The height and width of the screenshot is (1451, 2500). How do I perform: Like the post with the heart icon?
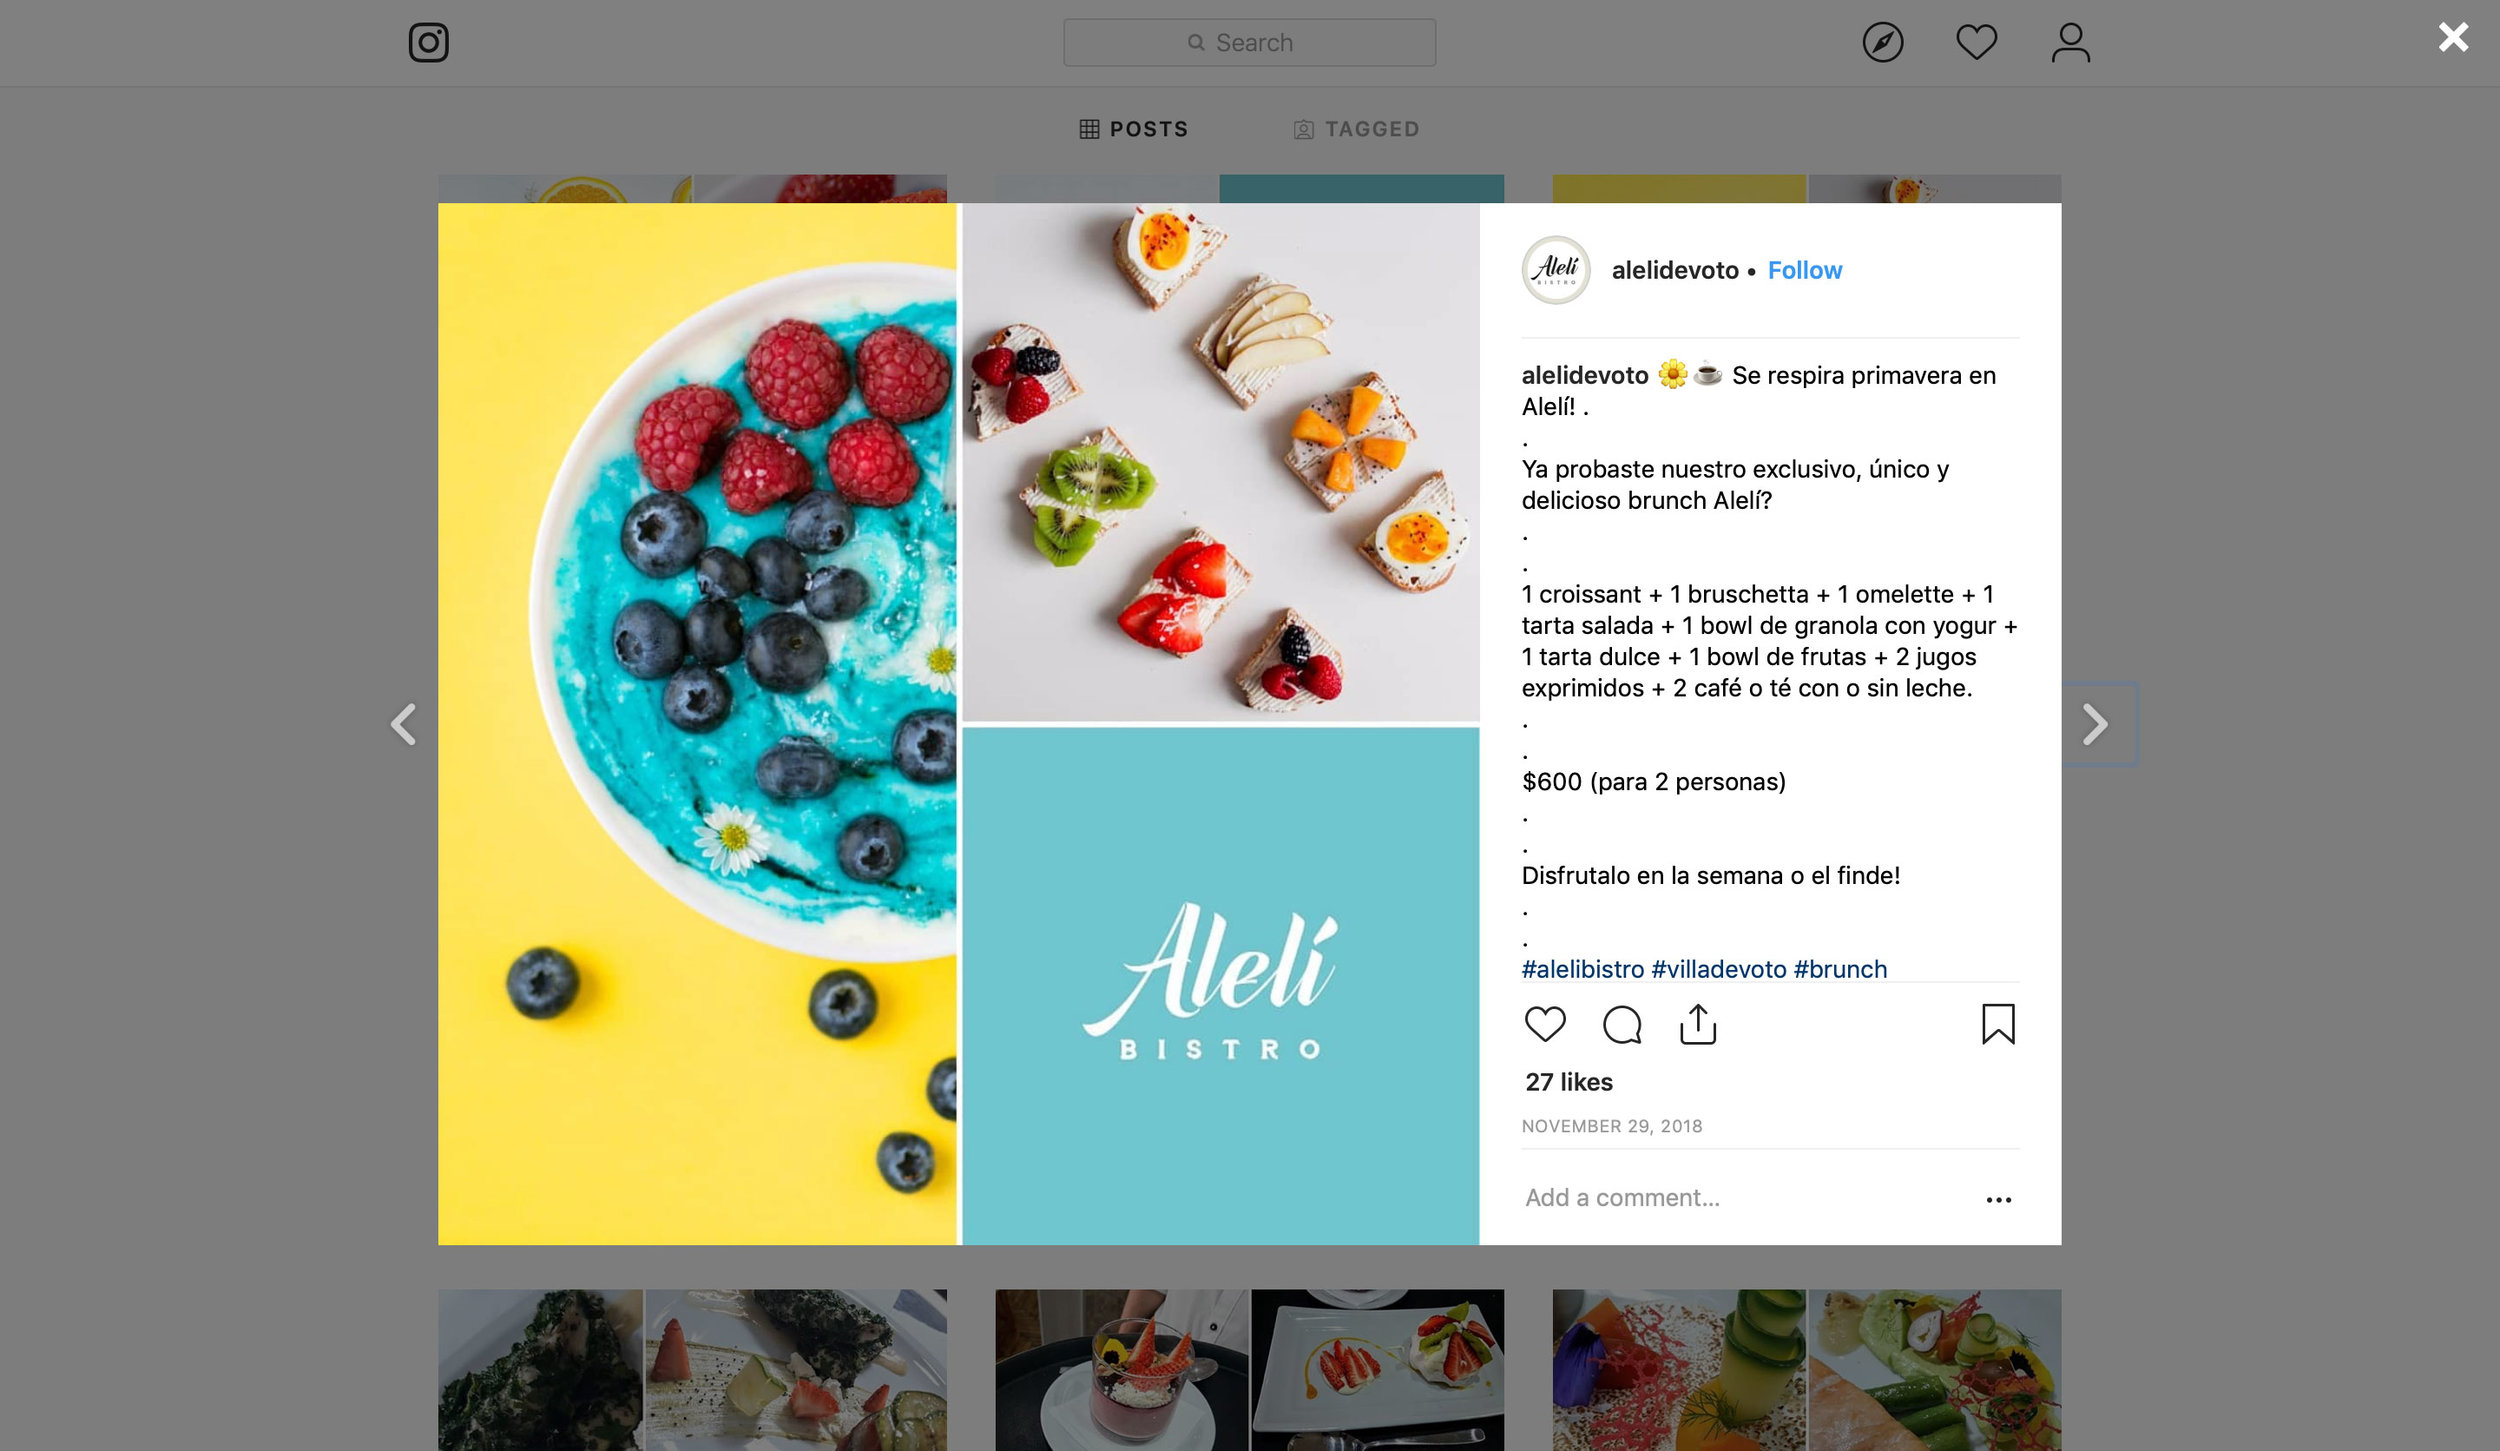coord(1545,1024)
